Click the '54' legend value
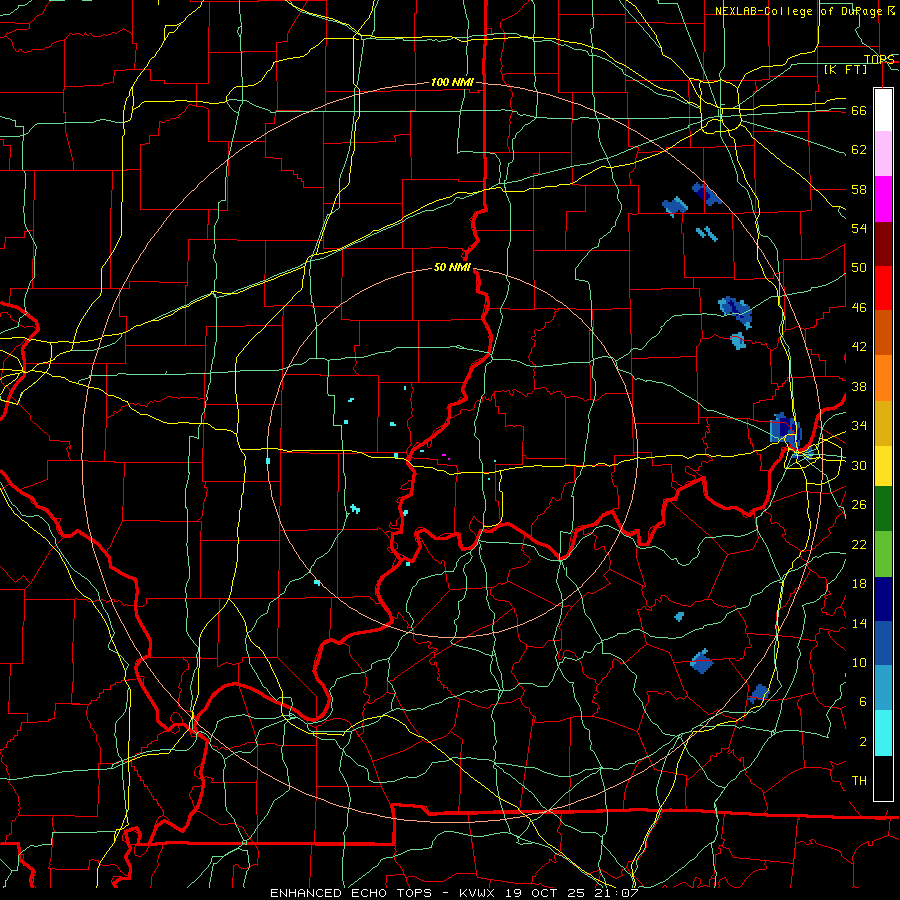Image resolution: width=900 pixels, height=900 pixels. pos(859,228)
